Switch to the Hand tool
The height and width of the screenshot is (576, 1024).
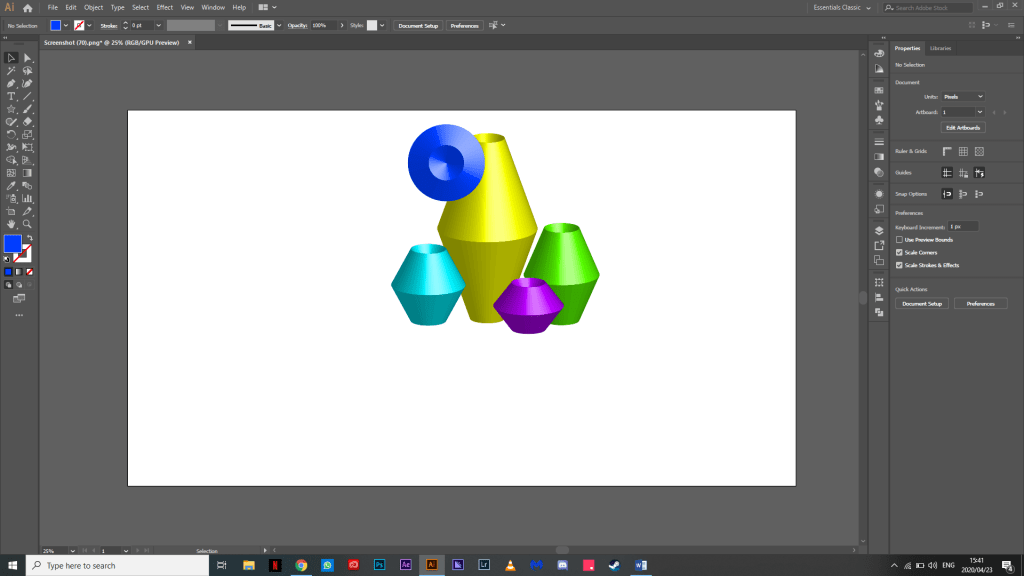point(11,224)
